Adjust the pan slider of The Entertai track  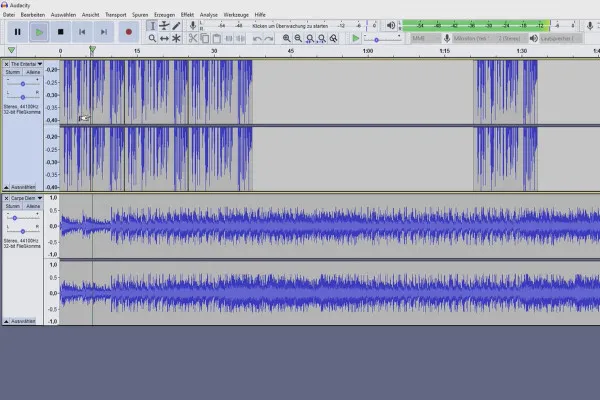[23, 96]
